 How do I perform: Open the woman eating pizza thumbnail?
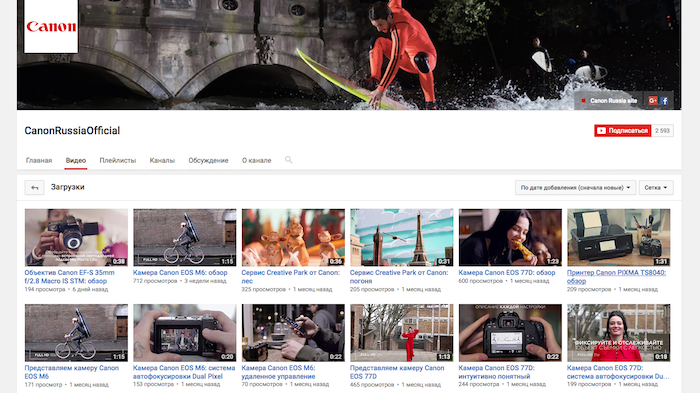pyautogui.click(x=510, y=237)
